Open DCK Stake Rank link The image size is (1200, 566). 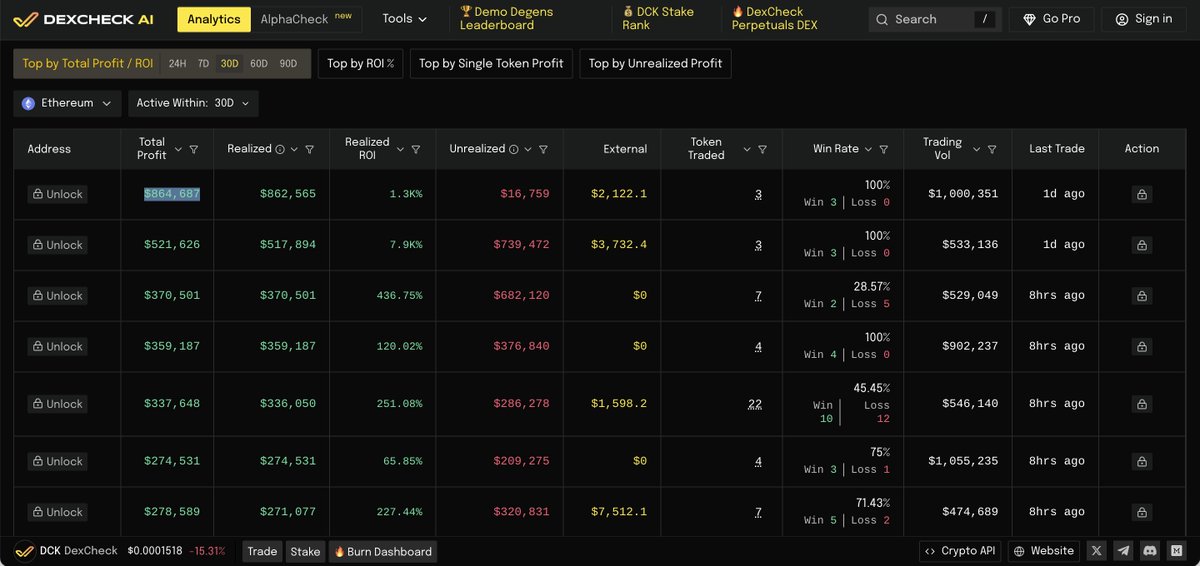[657, 19]
